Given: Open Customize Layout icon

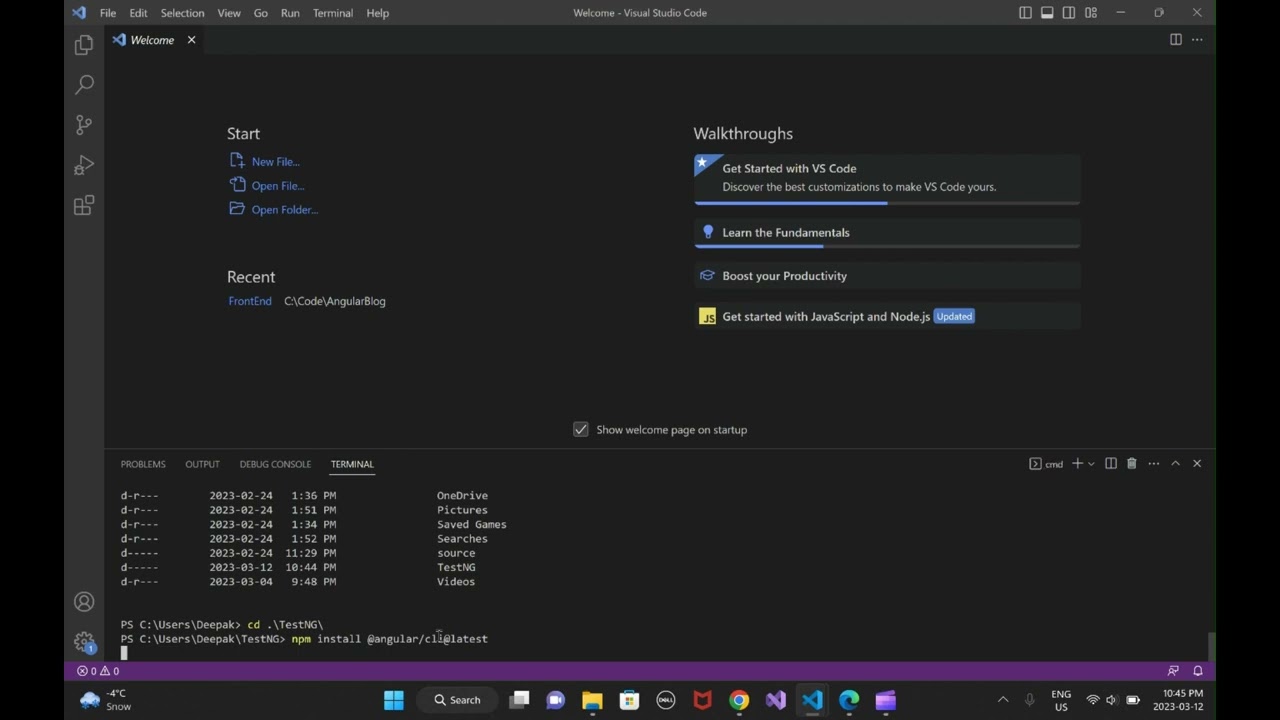Looking at the screenshot, I should pyautogui.click(x=1091, y=13).
